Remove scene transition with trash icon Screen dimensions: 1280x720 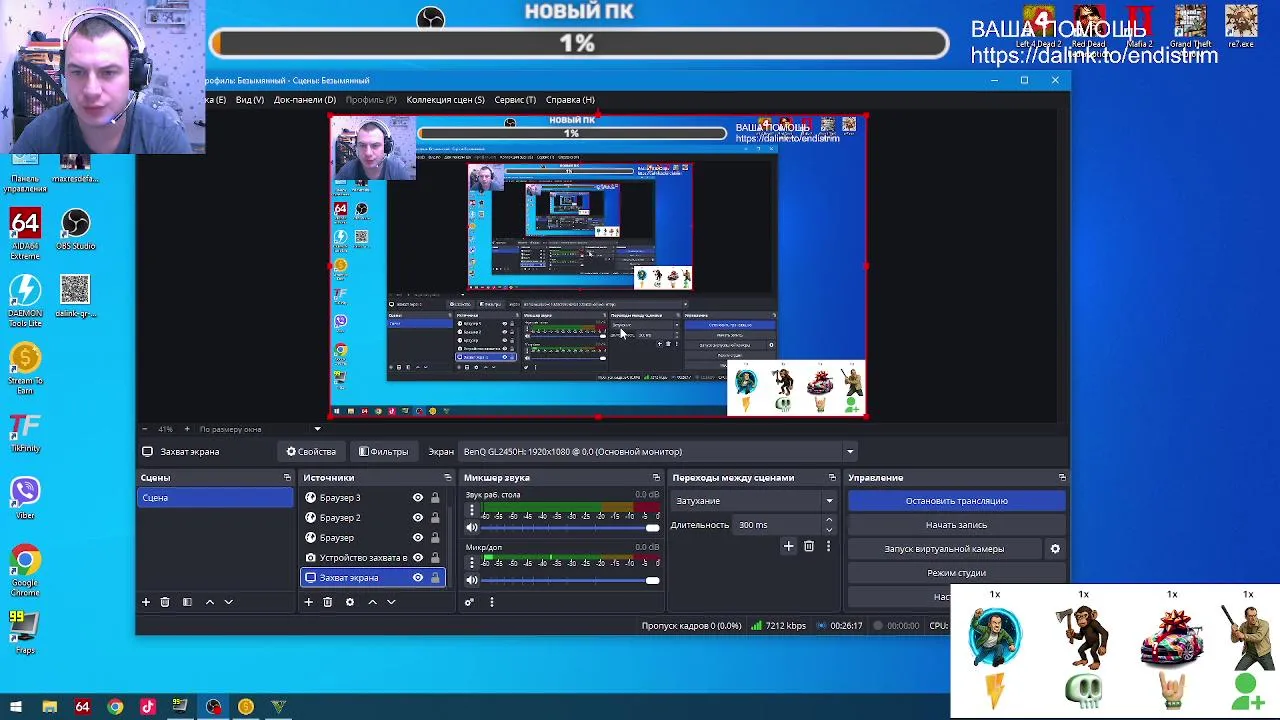click(809, 546)
